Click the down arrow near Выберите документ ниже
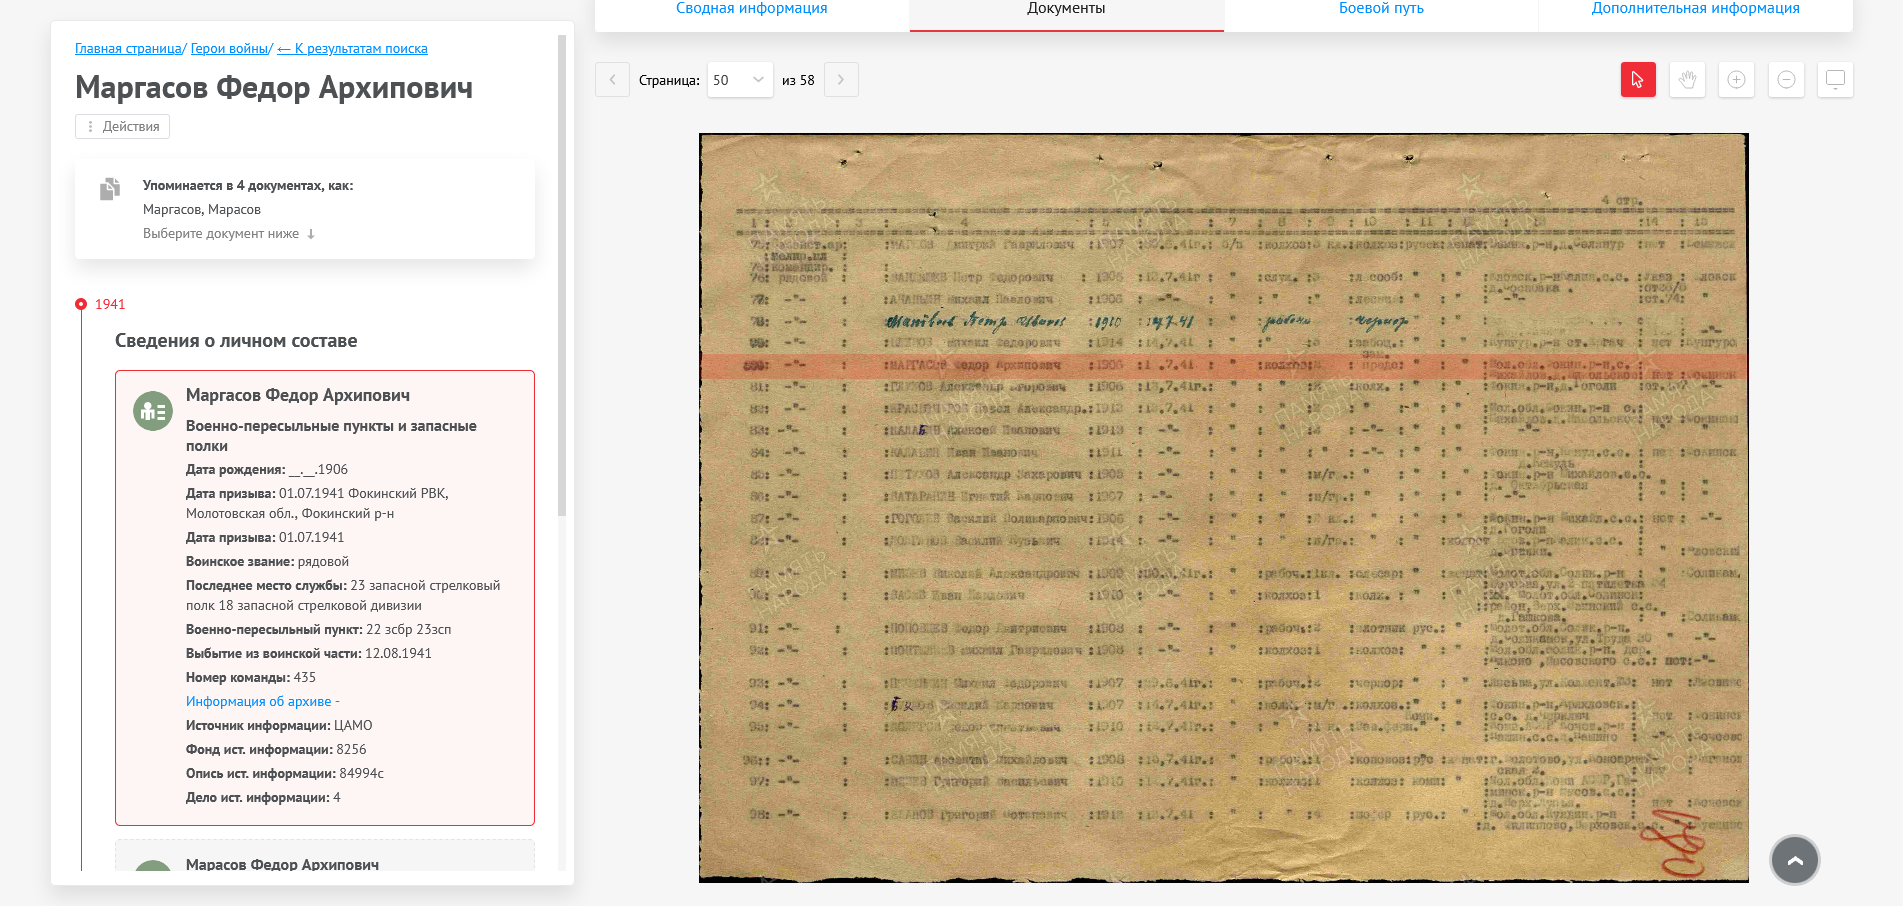The width and height of the screenshot is (1903, 906). (311, 234)
